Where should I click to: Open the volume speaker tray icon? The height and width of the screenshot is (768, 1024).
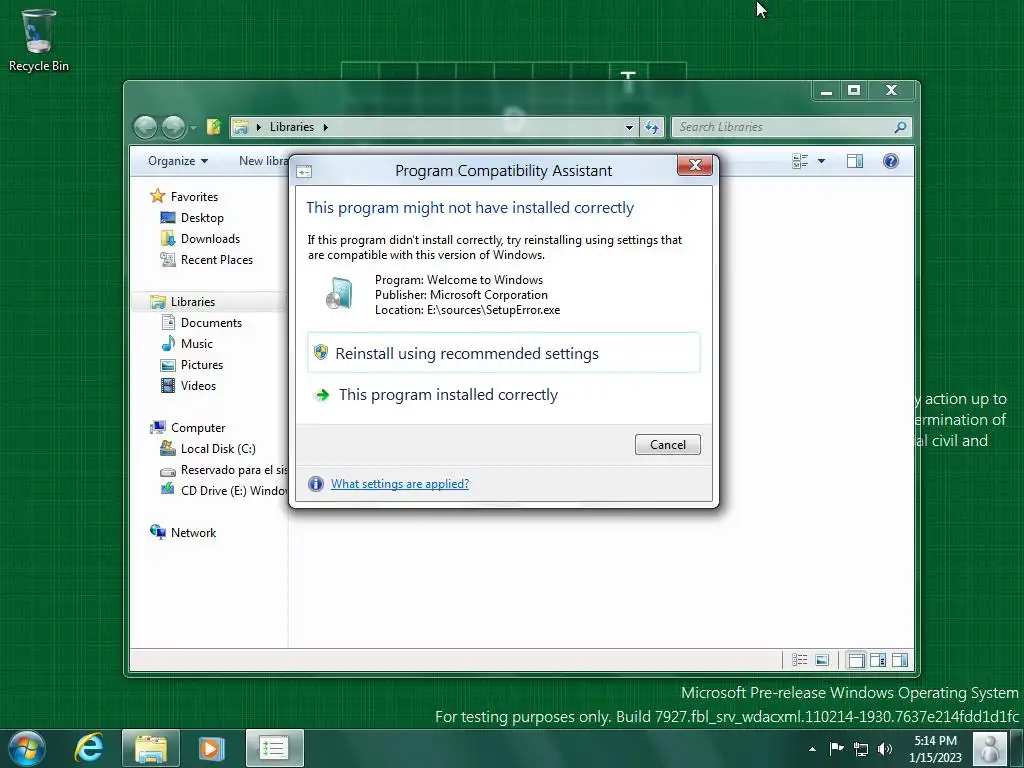click(885, 749)
